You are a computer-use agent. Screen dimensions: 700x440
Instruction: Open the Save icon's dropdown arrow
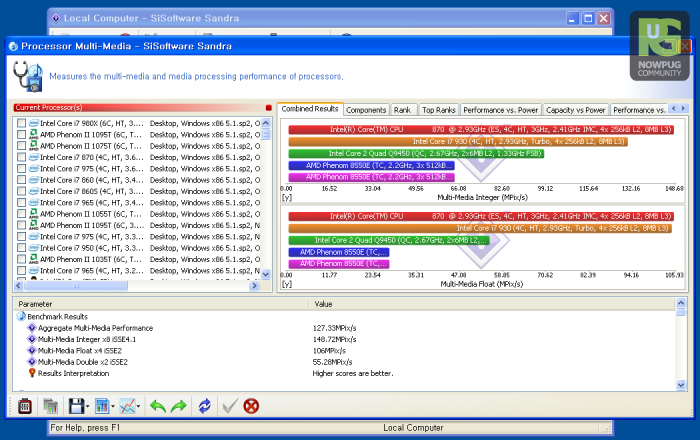click(88, 406)
